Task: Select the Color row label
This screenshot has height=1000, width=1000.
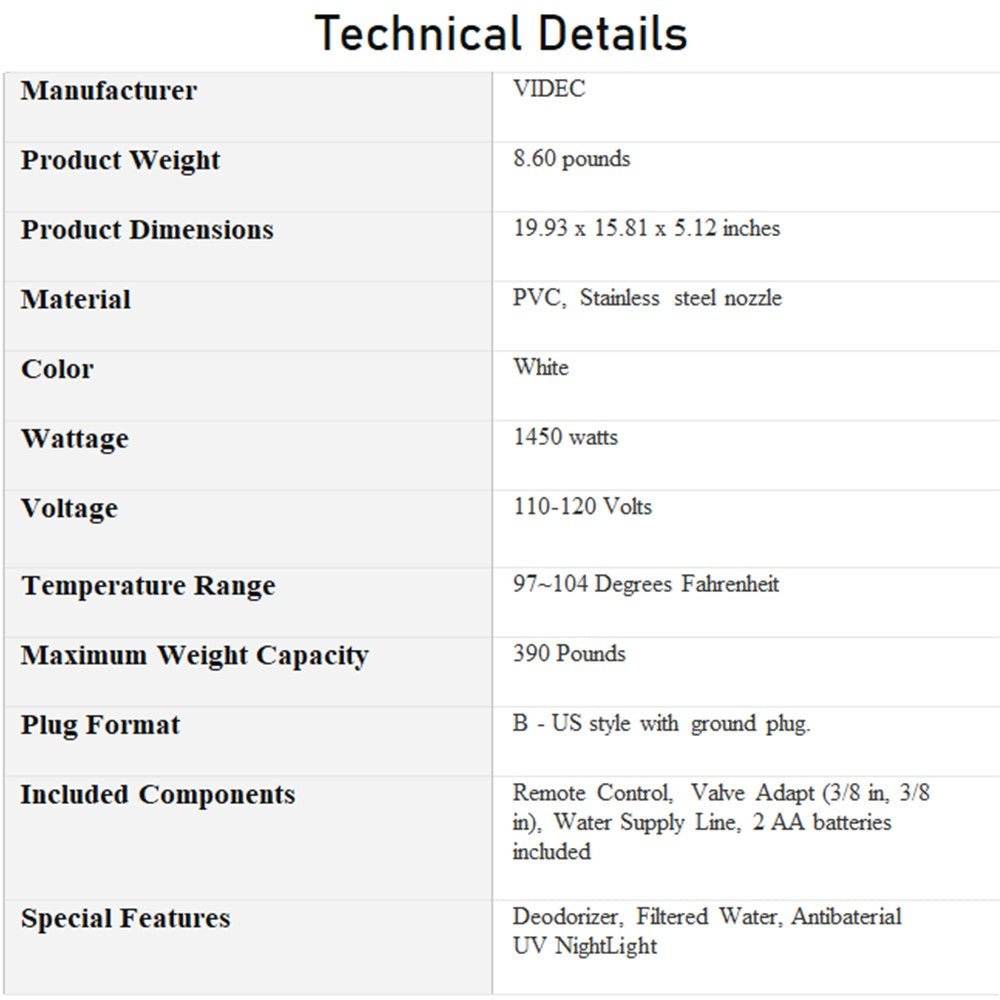Action: 57,369
